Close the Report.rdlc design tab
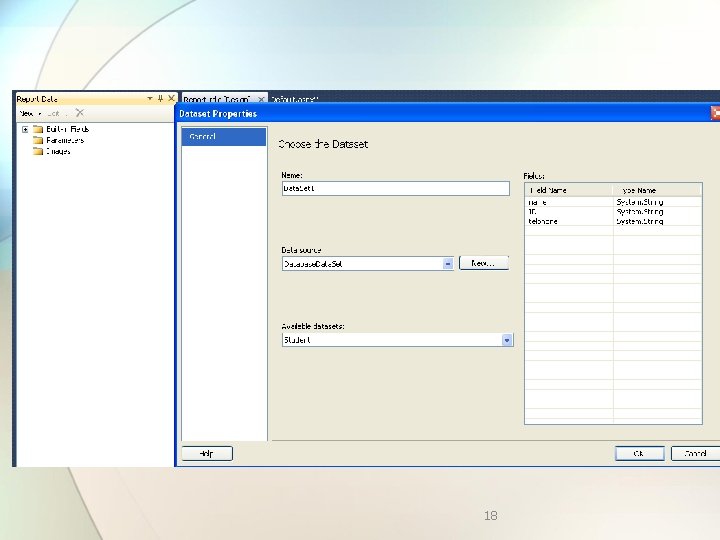This screenshot has width=720, height=540. (x=261, y=99)
